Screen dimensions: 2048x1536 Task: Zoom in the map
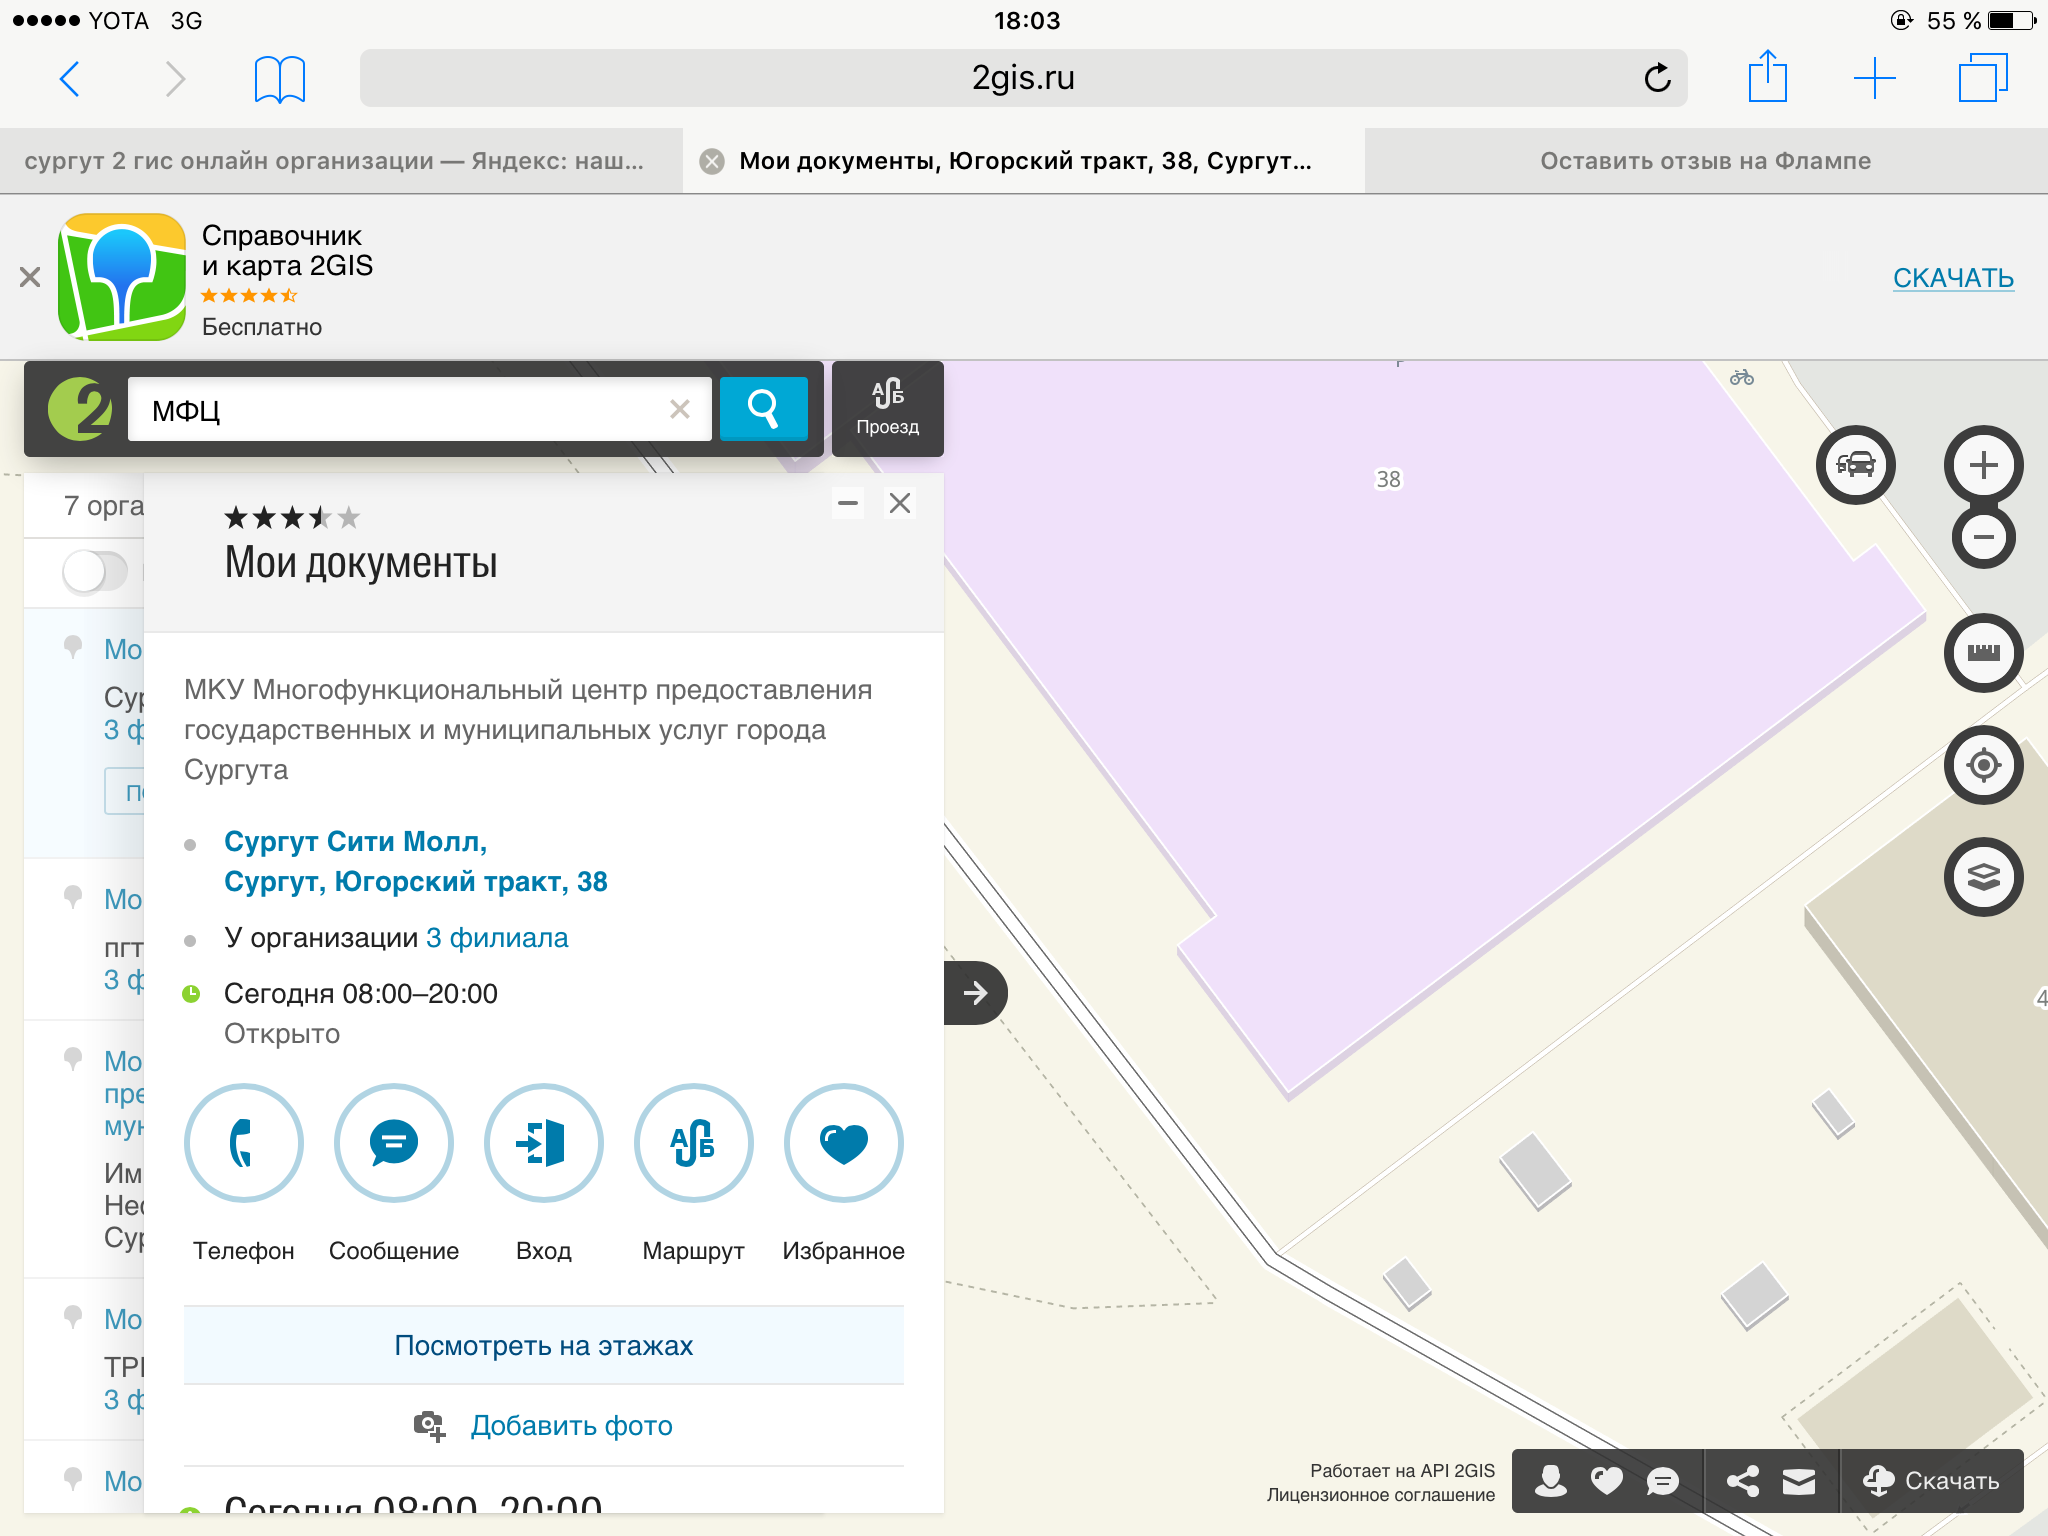[1984, 465]
